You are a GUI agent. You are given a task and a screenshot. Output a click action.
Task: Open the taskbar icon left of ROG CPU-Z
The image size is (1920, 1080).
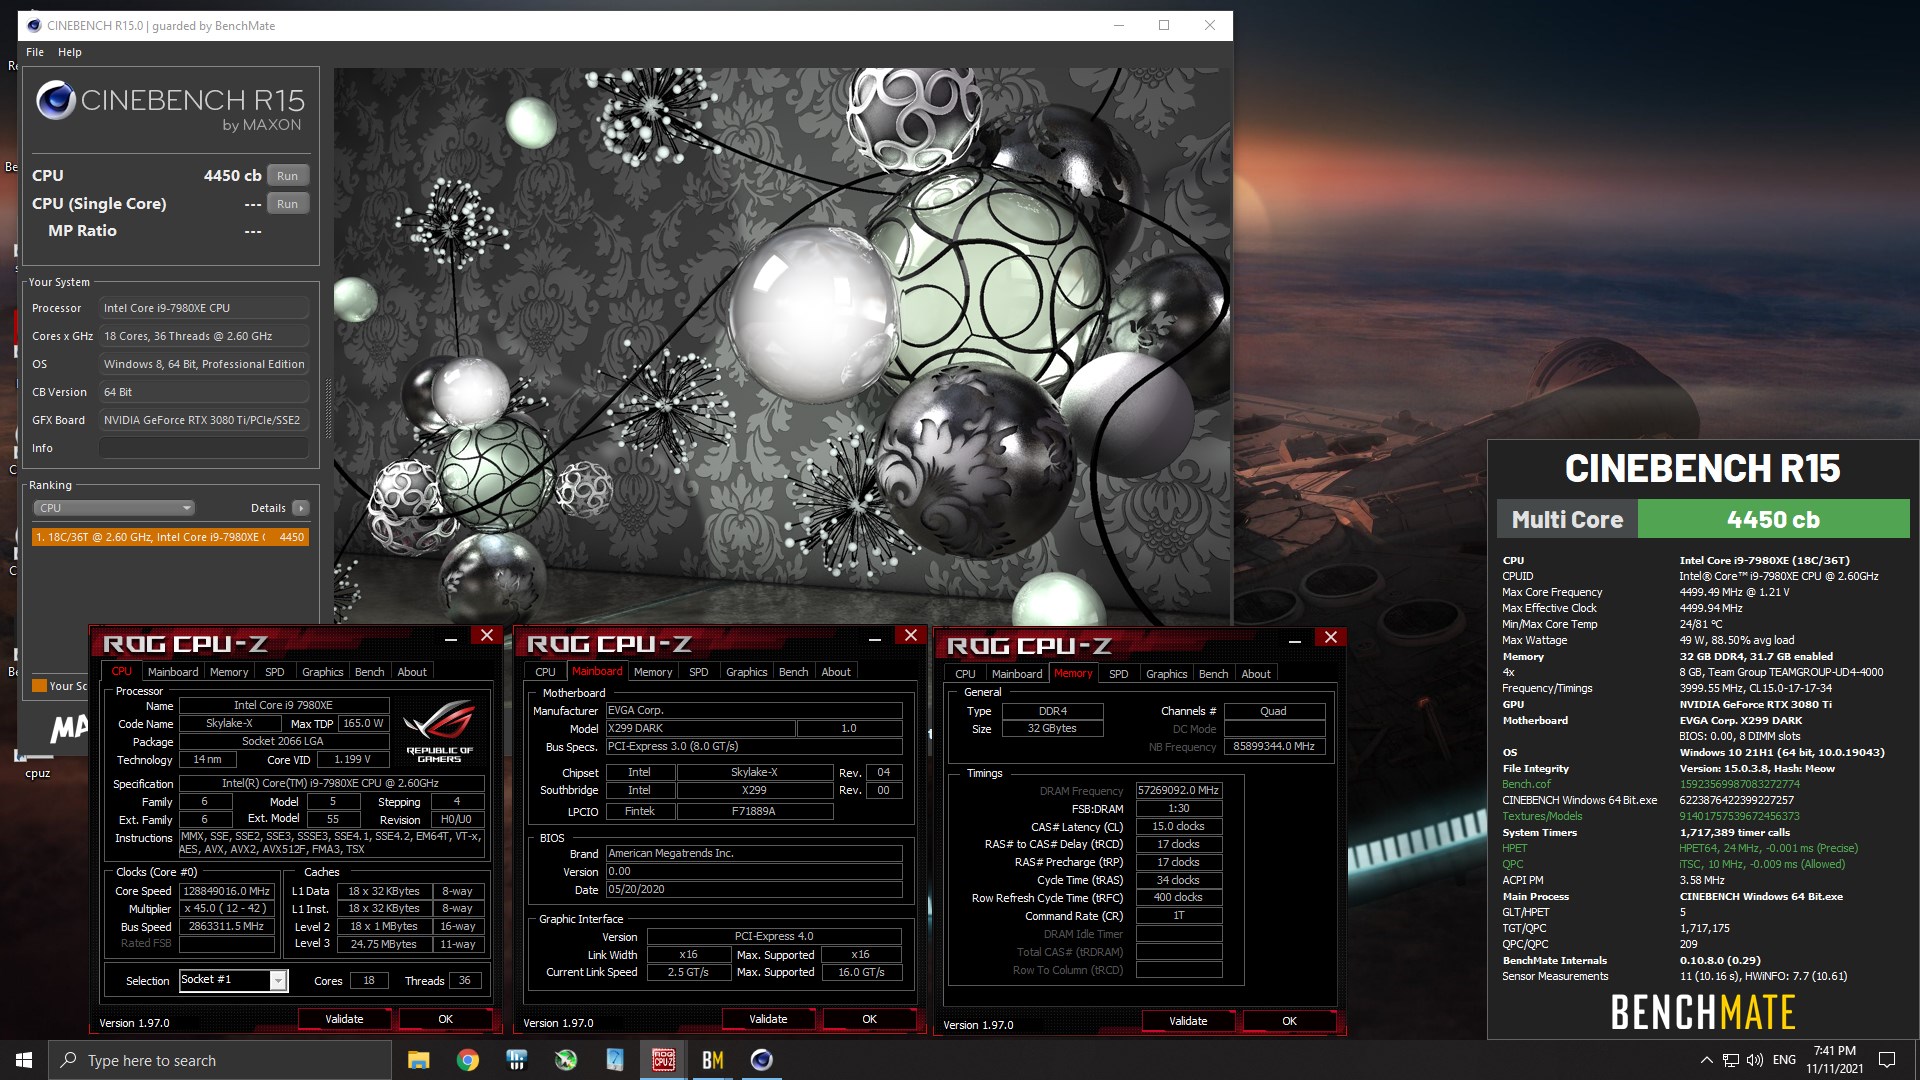click(x=614, y=1060)
